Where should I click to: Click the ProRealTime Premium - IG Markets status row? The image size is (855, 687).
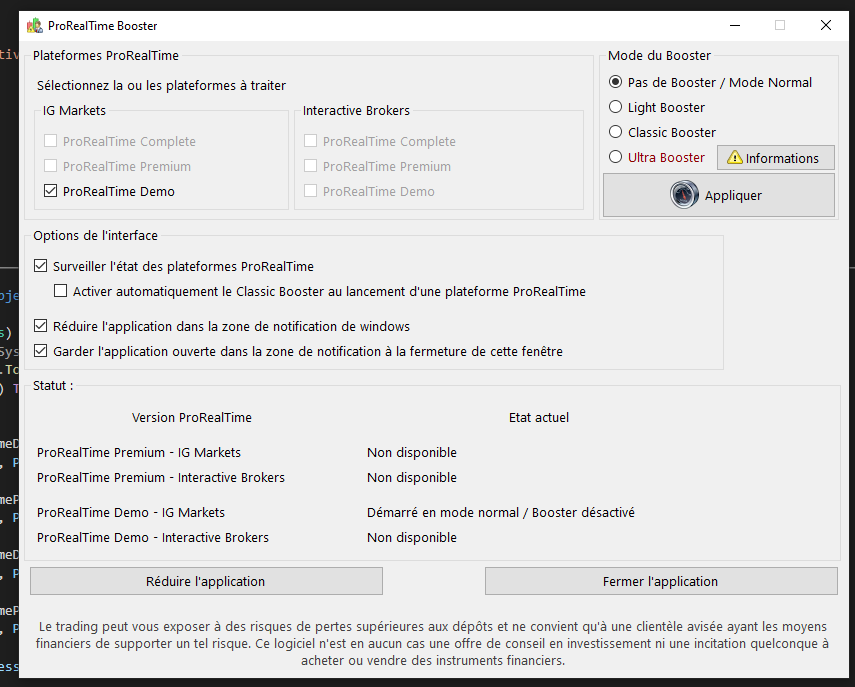pyautogui.click(x=246, y=453)
